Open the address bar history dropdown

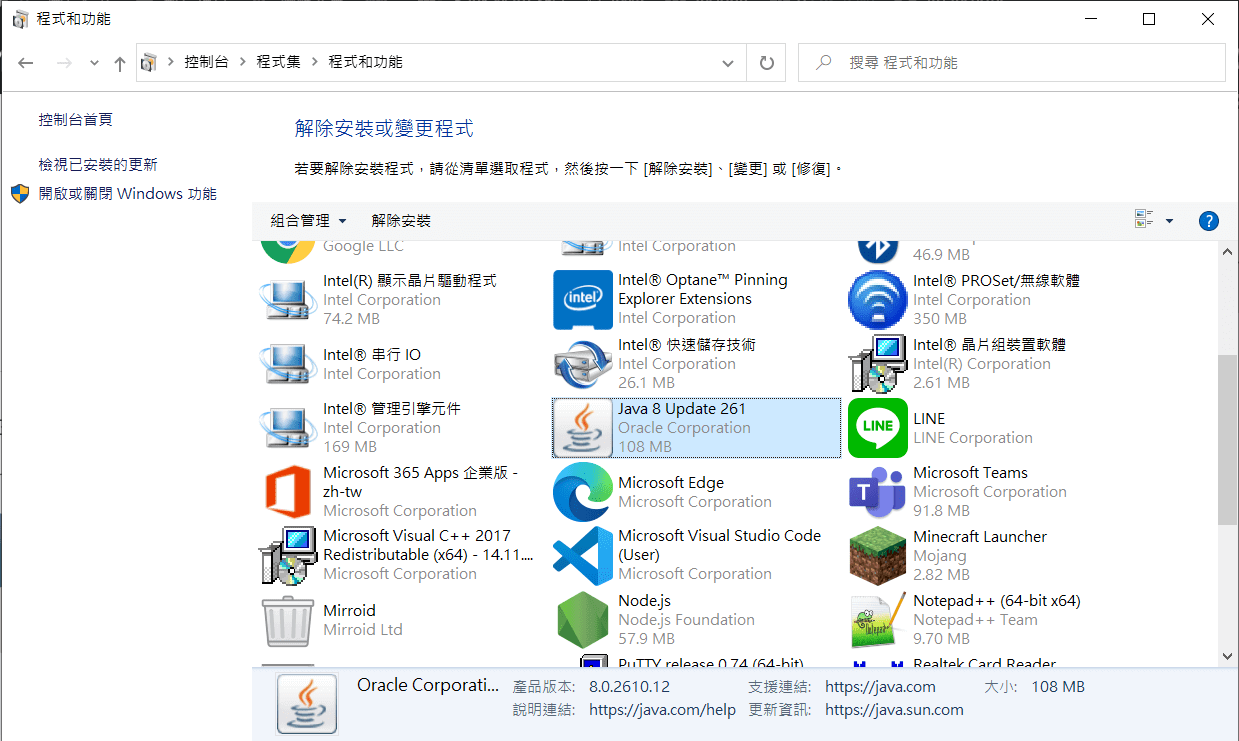[728, 63]
